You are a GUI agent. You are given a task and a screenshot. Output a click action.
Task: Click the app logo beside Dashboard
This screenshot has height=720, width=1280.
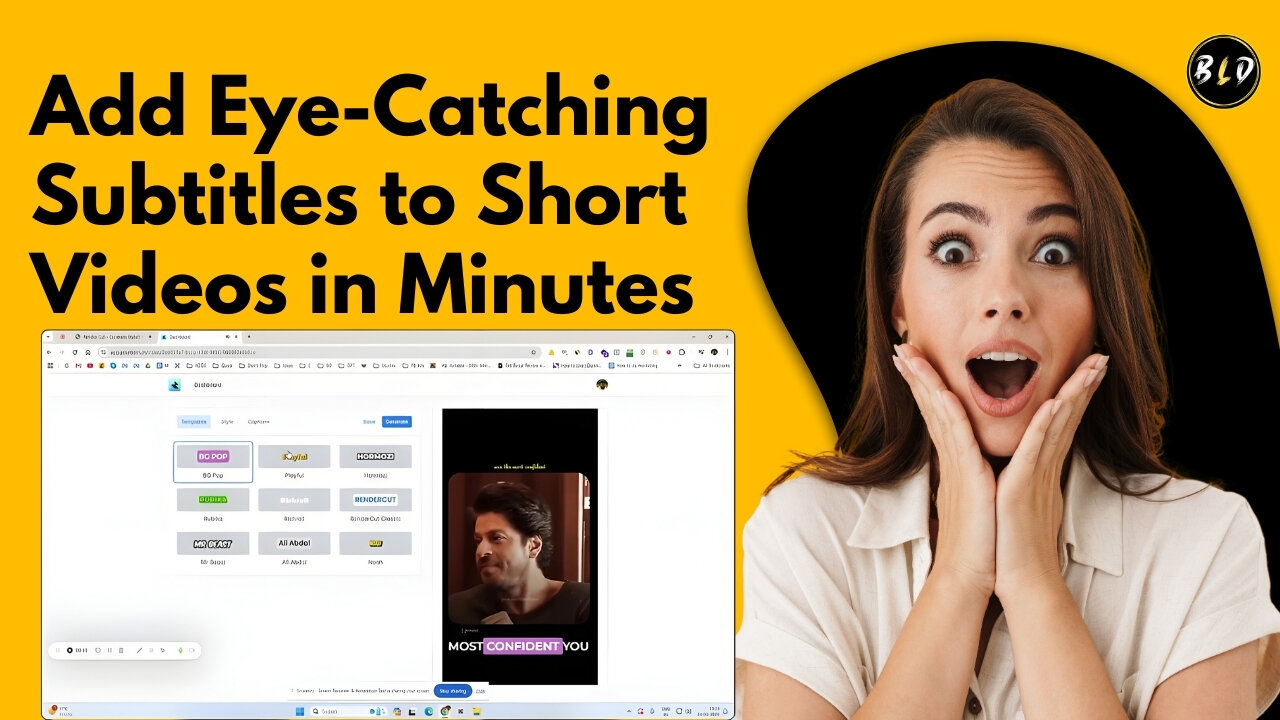tap(174, 385)
